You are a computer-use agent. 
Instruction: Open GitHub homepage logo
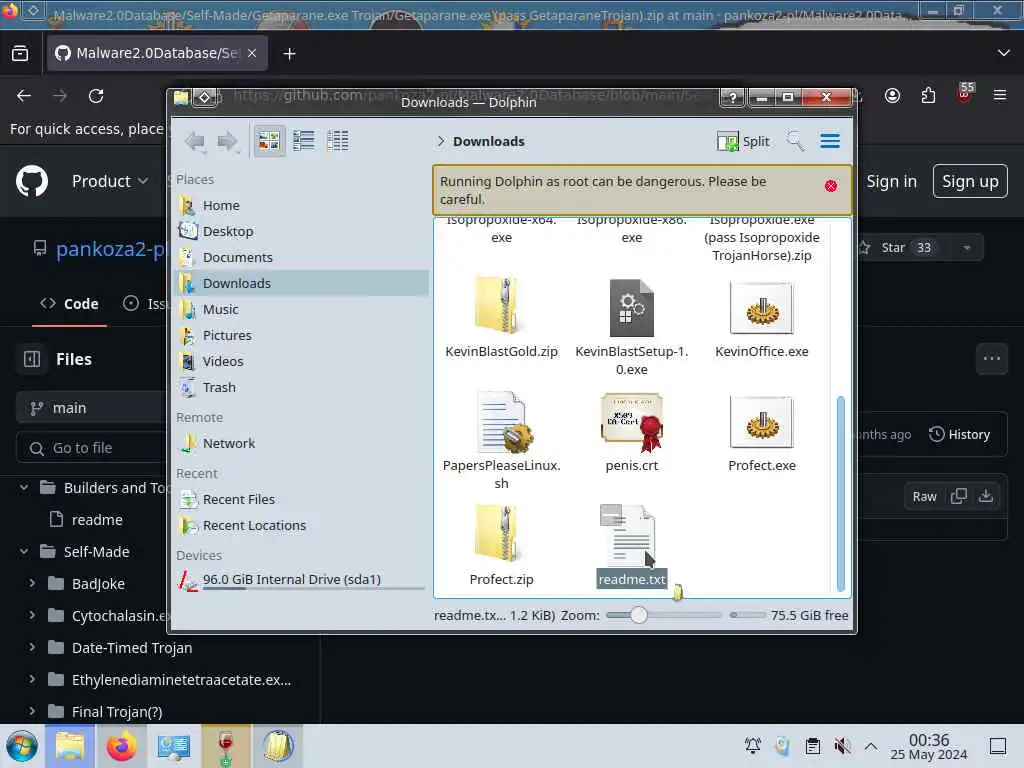click(x=31, y=181)
